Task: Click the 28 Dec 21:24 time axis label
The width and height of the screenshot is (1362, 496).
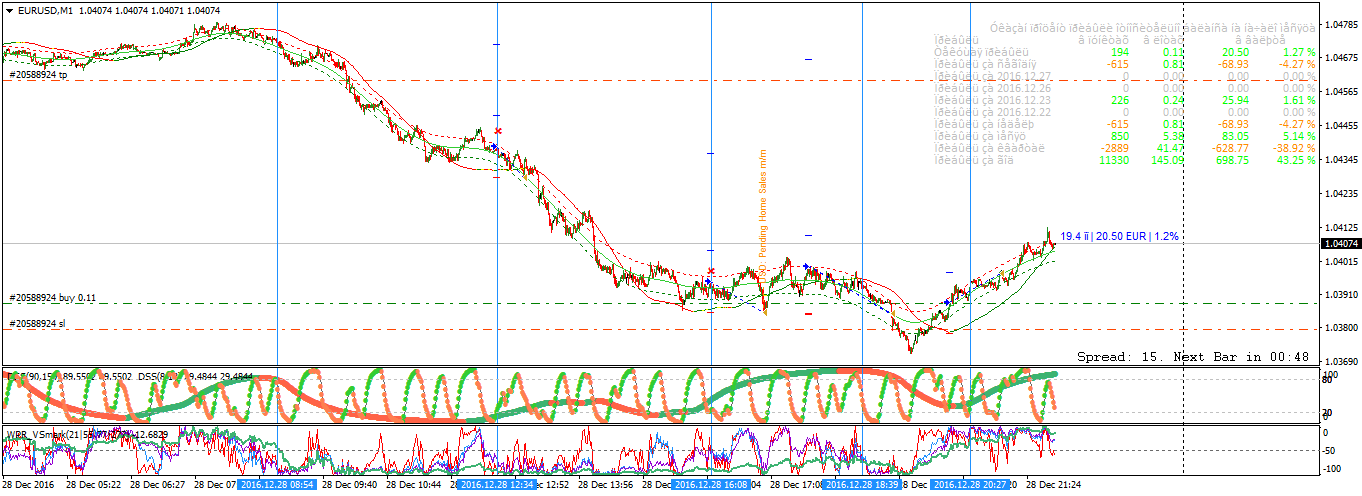Action: (x=1052, y=485)
